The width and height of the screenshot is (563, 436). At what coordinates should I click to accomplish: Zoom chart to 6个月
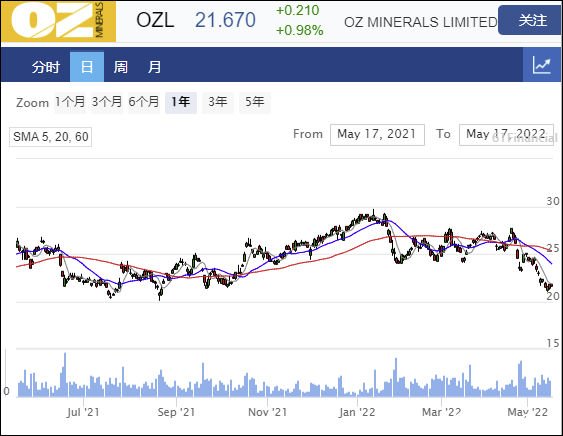point(144,102)
